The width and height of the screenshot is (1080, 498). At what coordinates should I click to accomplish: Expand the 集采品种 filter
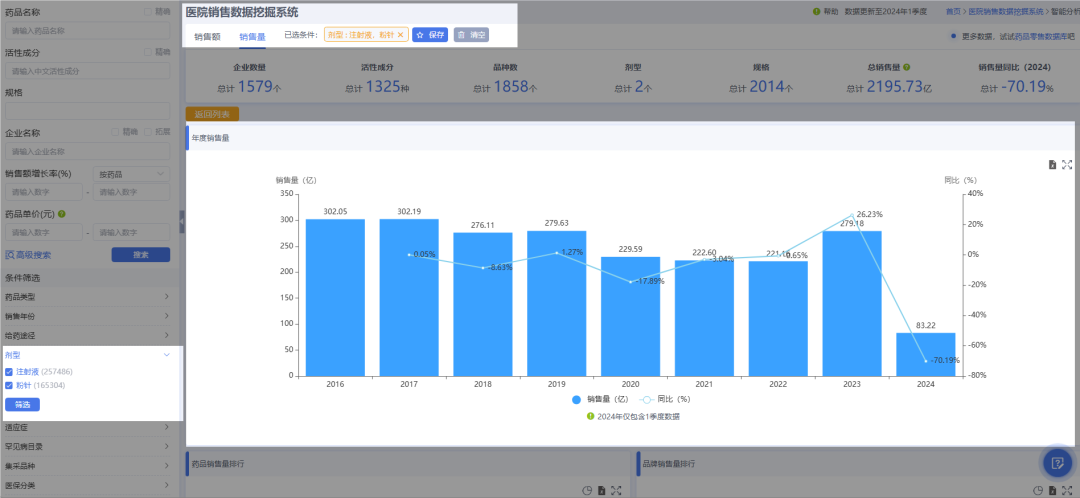tap(87, 466)
